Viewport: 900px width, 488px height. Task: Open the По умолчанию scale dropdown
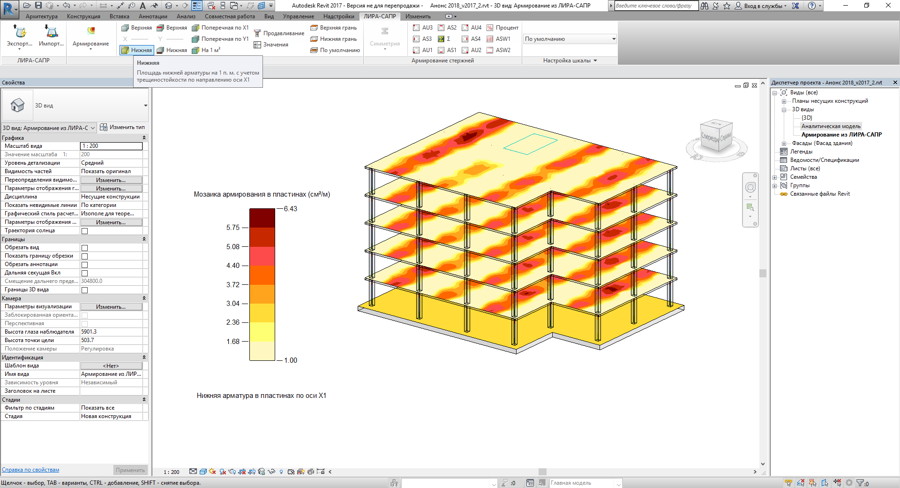click(x=570, y=39)
